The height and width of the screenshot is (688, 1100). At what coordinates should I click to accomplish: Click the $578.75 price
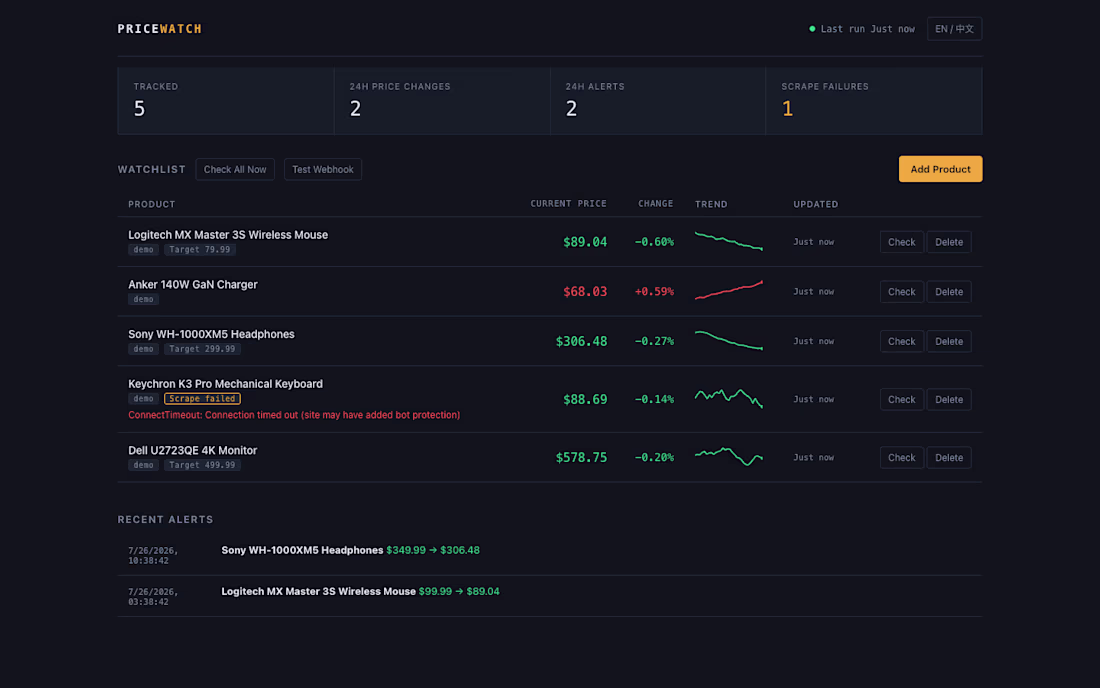(x=581, y=458)
